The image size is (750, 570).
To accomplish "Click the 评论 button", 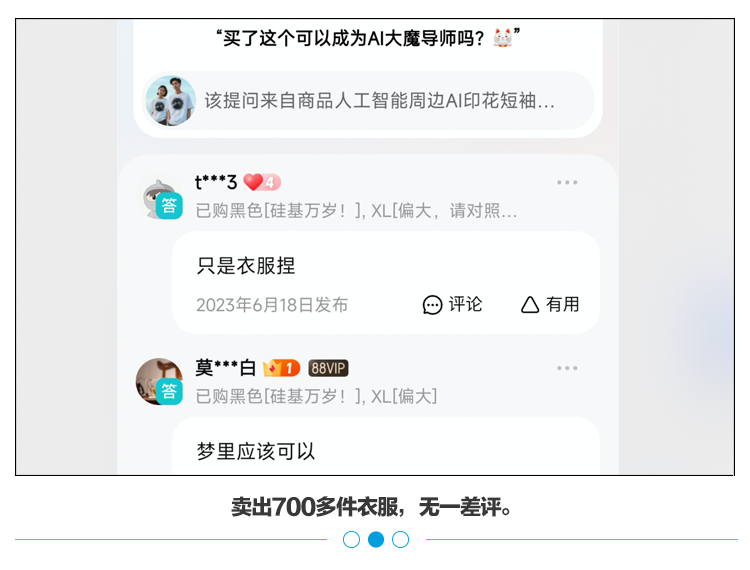I will point(452,305).
